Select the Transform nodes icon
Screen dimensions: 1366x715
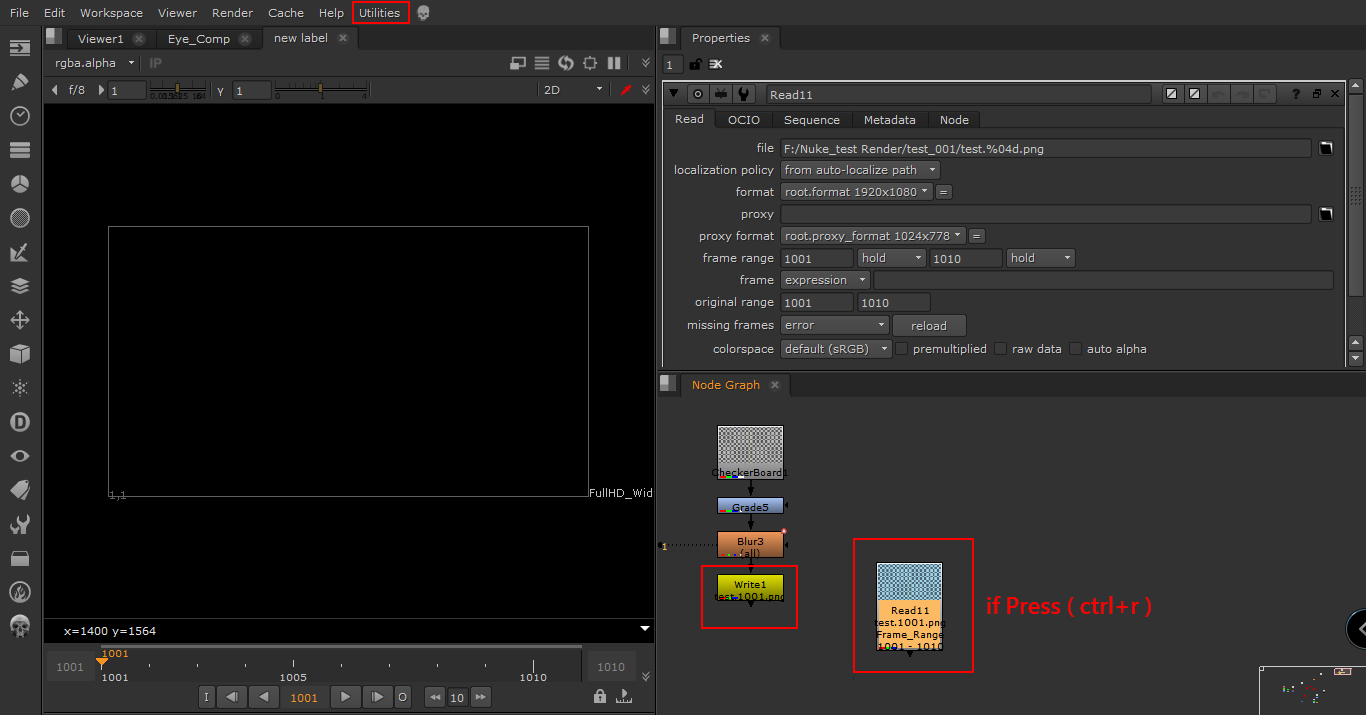[x=20, y=320]
